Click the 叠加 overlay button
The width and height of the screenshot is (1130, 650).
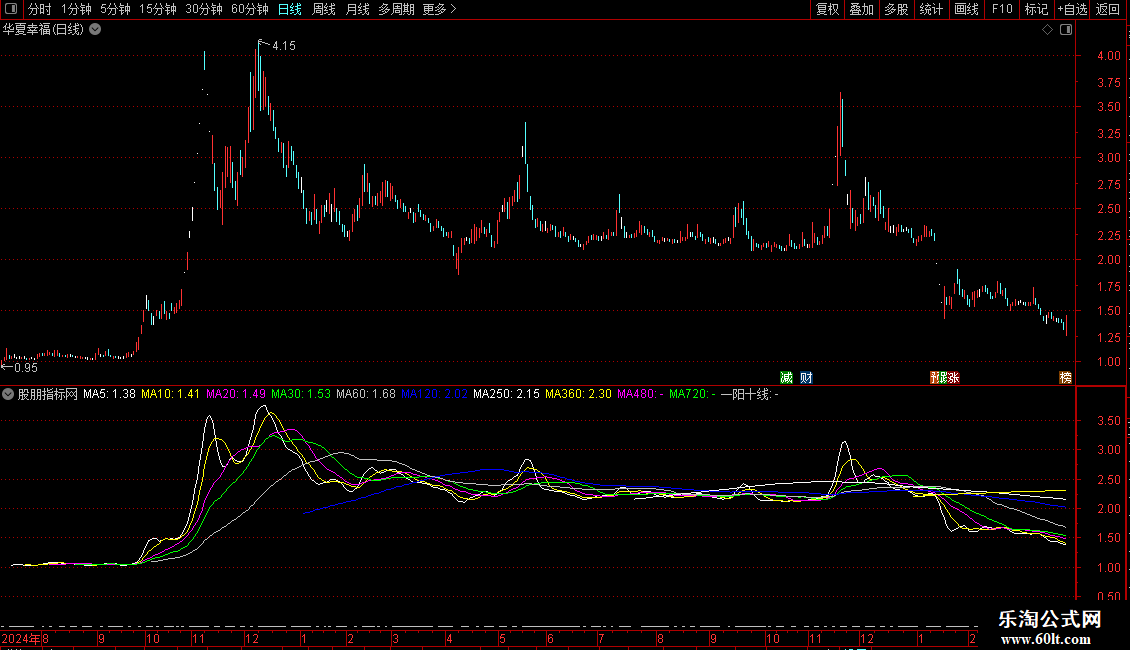coord(862,9)
